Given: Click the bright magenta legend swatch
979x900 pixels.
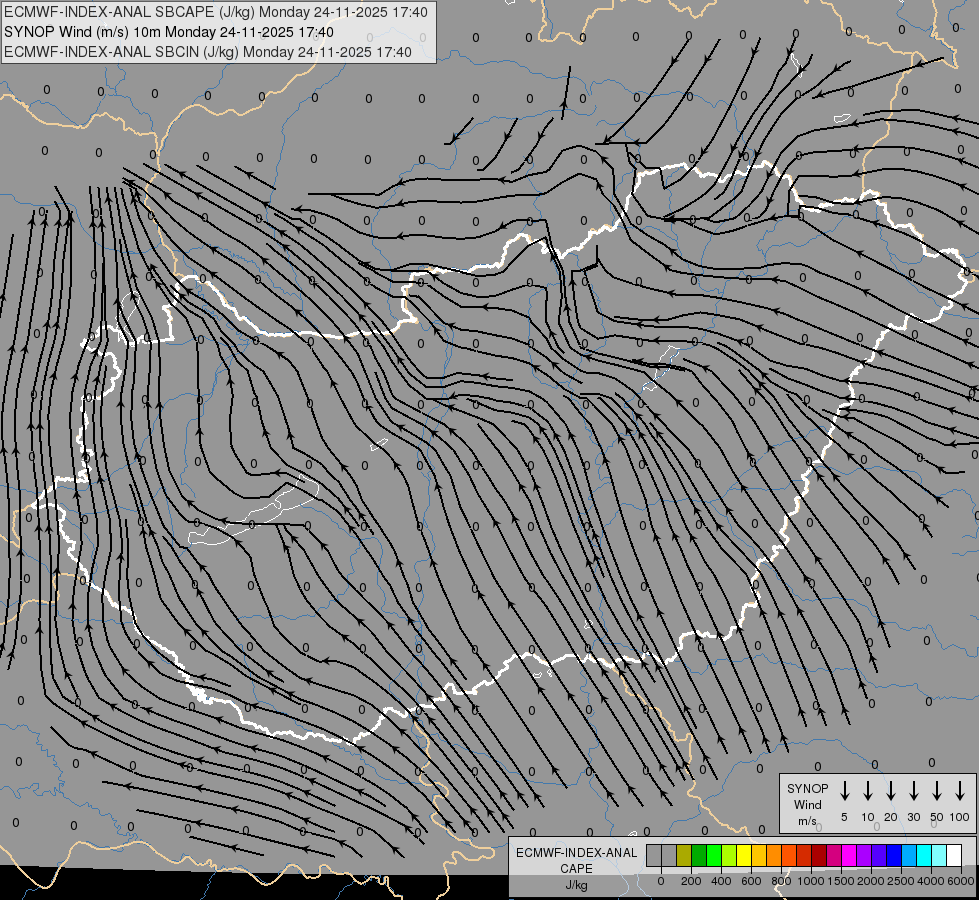Looking at the screenshot, I should tap(849, 855).
